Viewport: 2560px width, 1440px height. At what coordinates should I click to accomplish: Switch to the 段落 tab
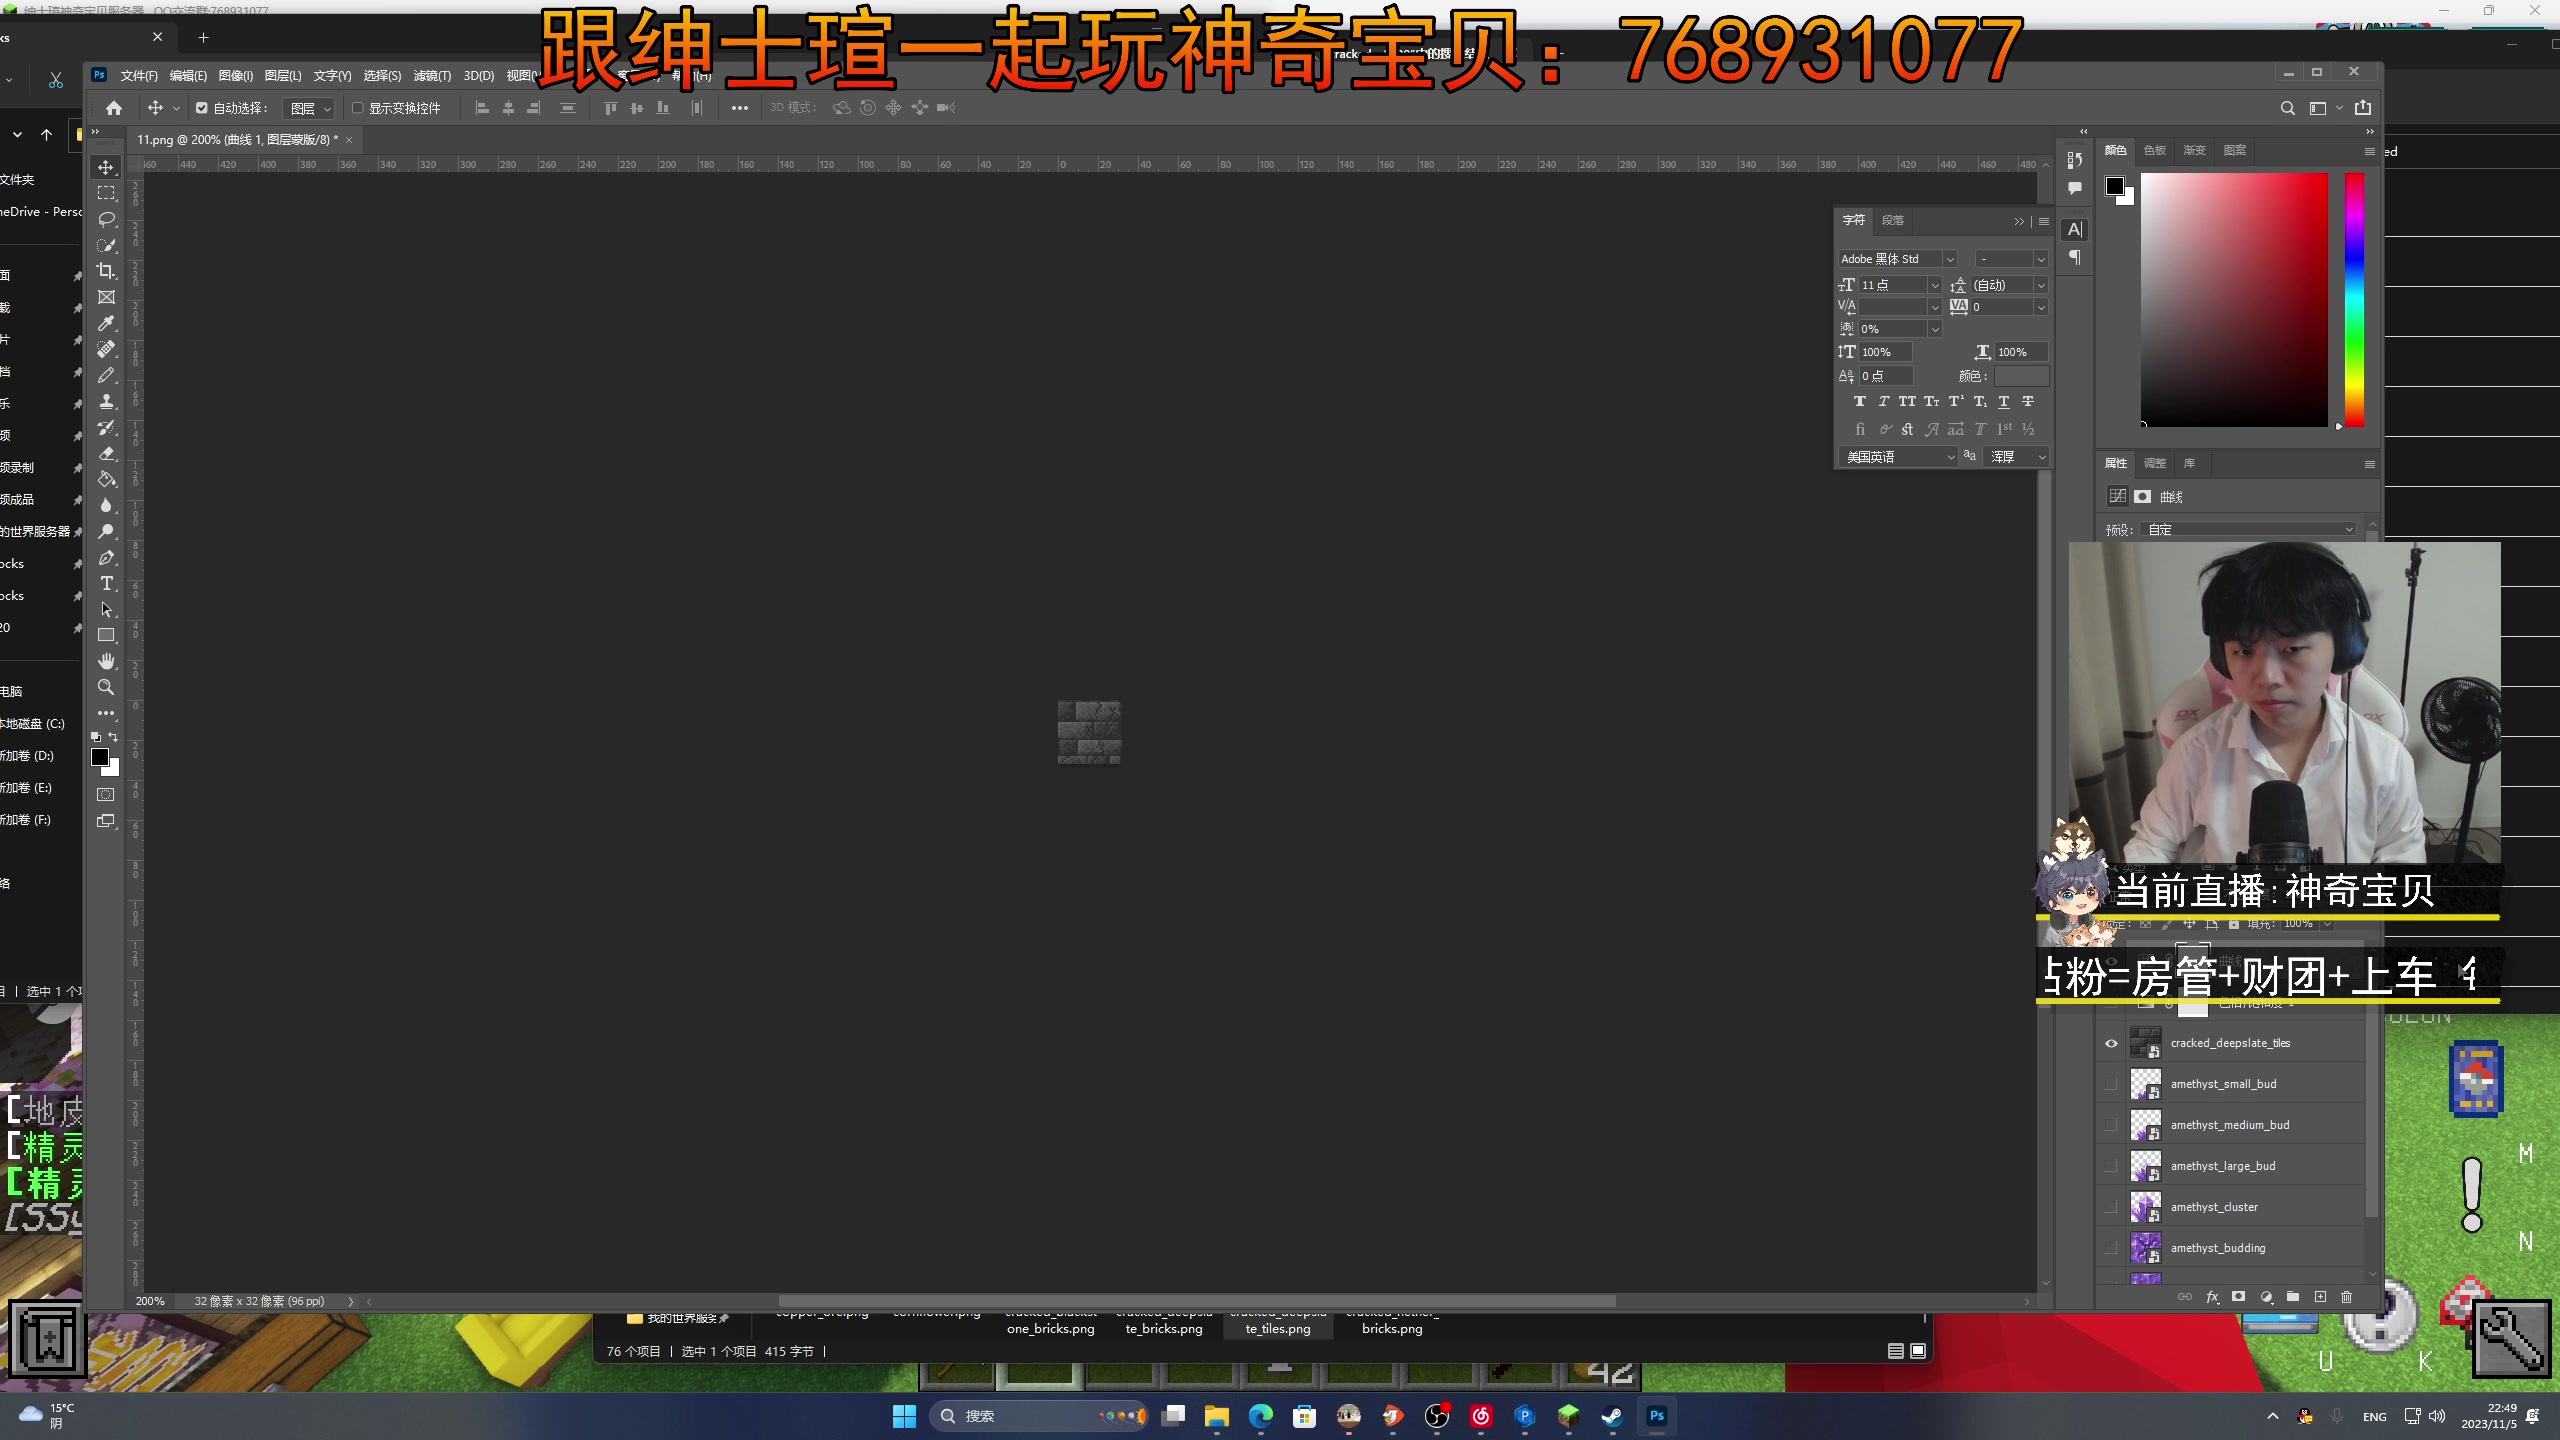click(1892, 220)
